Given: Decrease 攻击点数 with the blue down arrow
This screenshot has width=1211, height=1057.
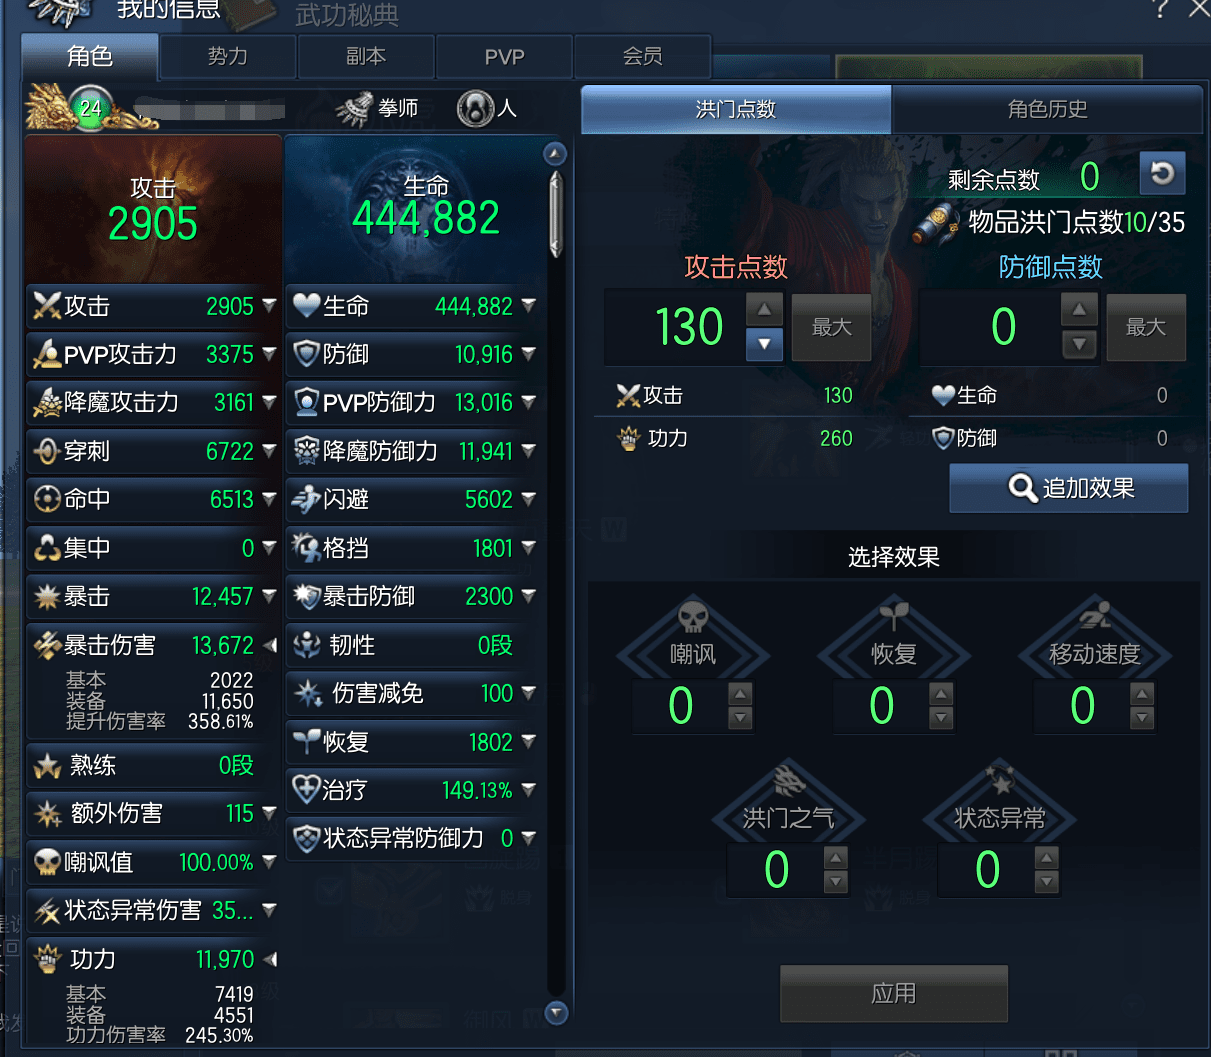Looking at the screenshot, I should pyautogui.click(x=764, y=344).
